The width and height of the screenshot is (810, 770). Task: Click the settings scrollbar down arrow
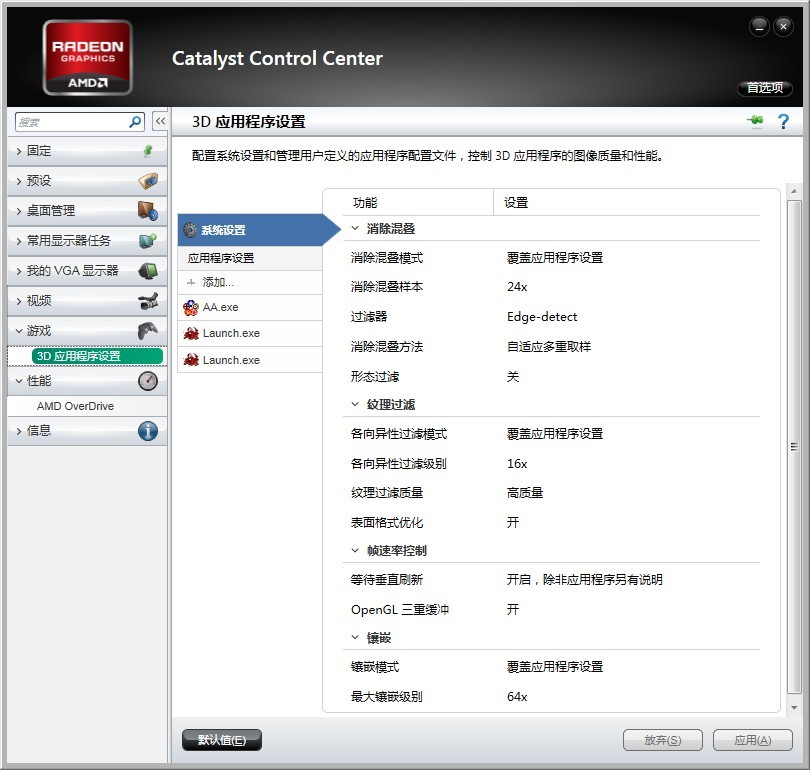point(794,708)
